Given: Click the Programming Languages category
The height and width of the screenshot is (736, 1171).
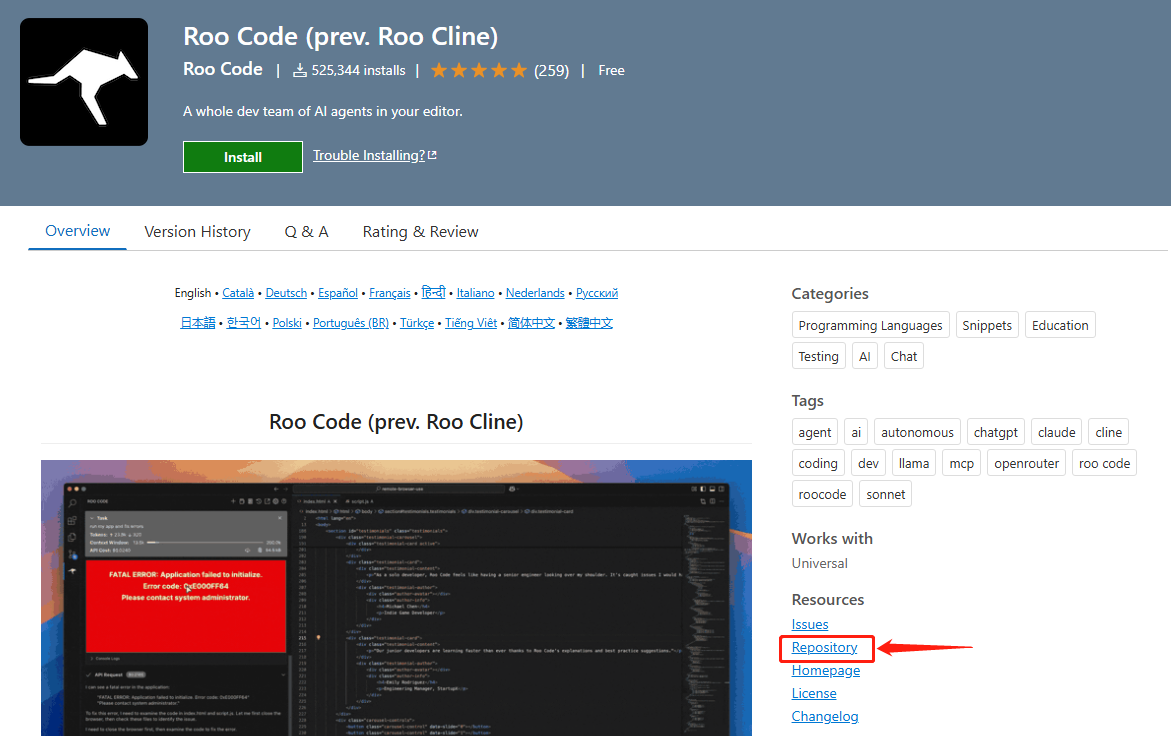Looking at the screenshot, I should 870,325.
